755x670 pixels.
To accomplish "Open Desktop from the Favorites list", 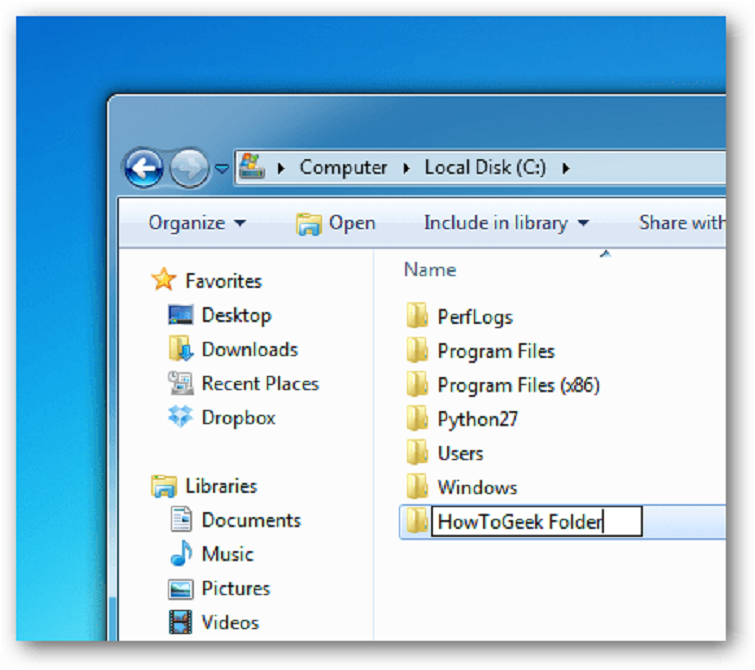I will tap(236, 315).
